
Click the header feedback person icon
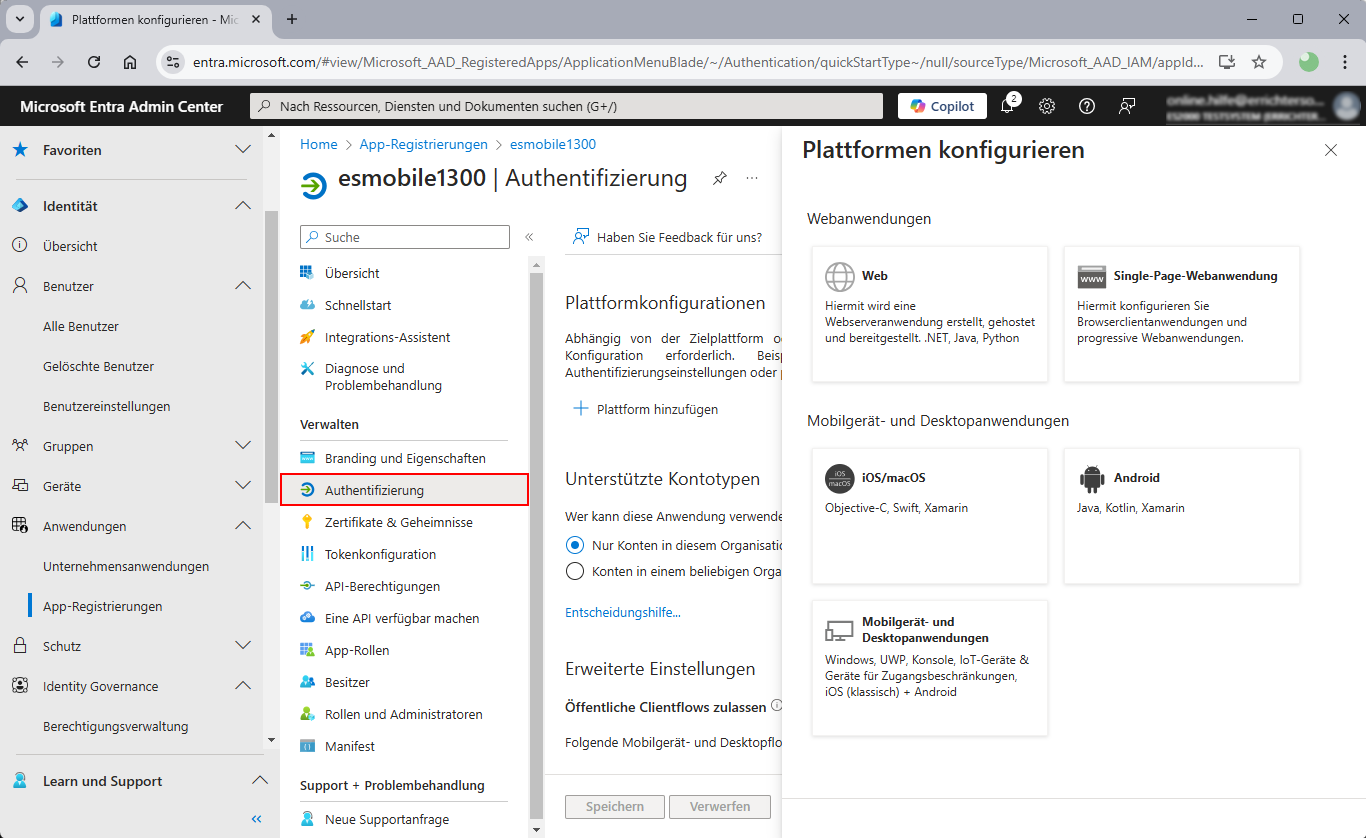(1127, 106)
